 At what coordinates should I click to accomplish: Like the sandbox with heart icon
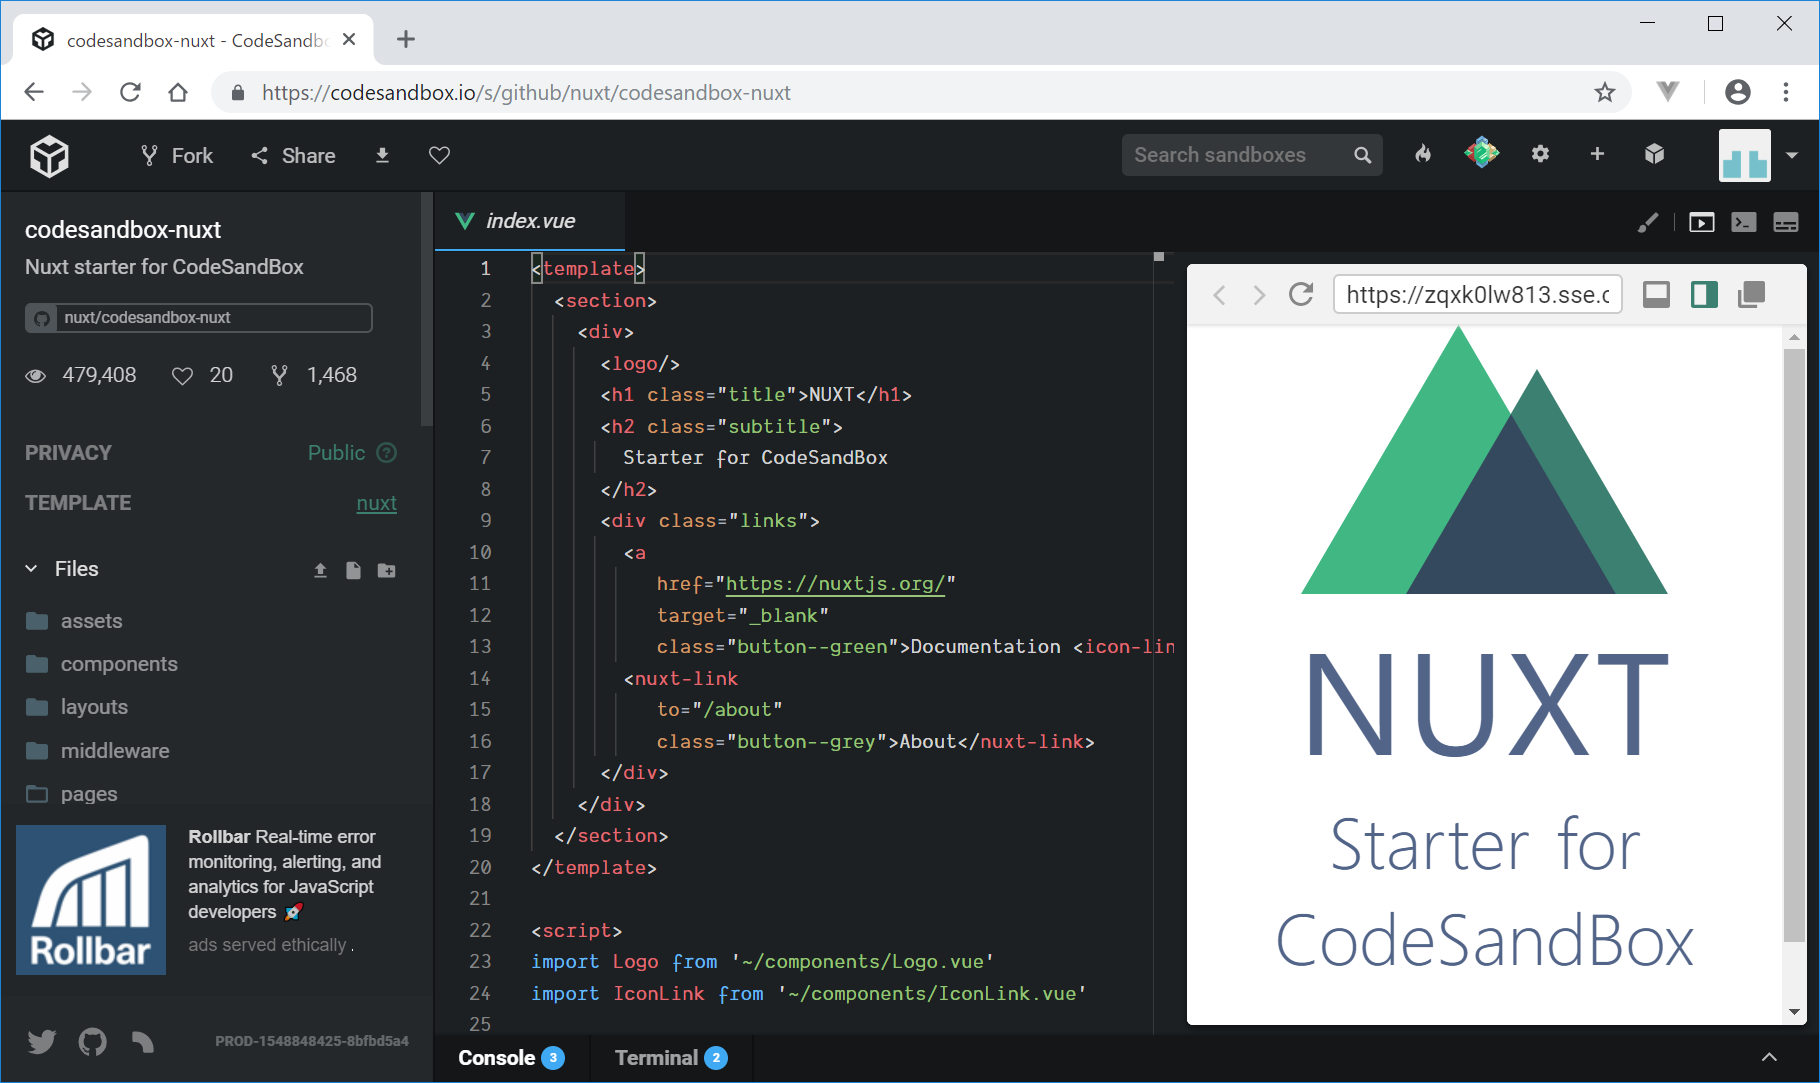click(x=439, y=155)
